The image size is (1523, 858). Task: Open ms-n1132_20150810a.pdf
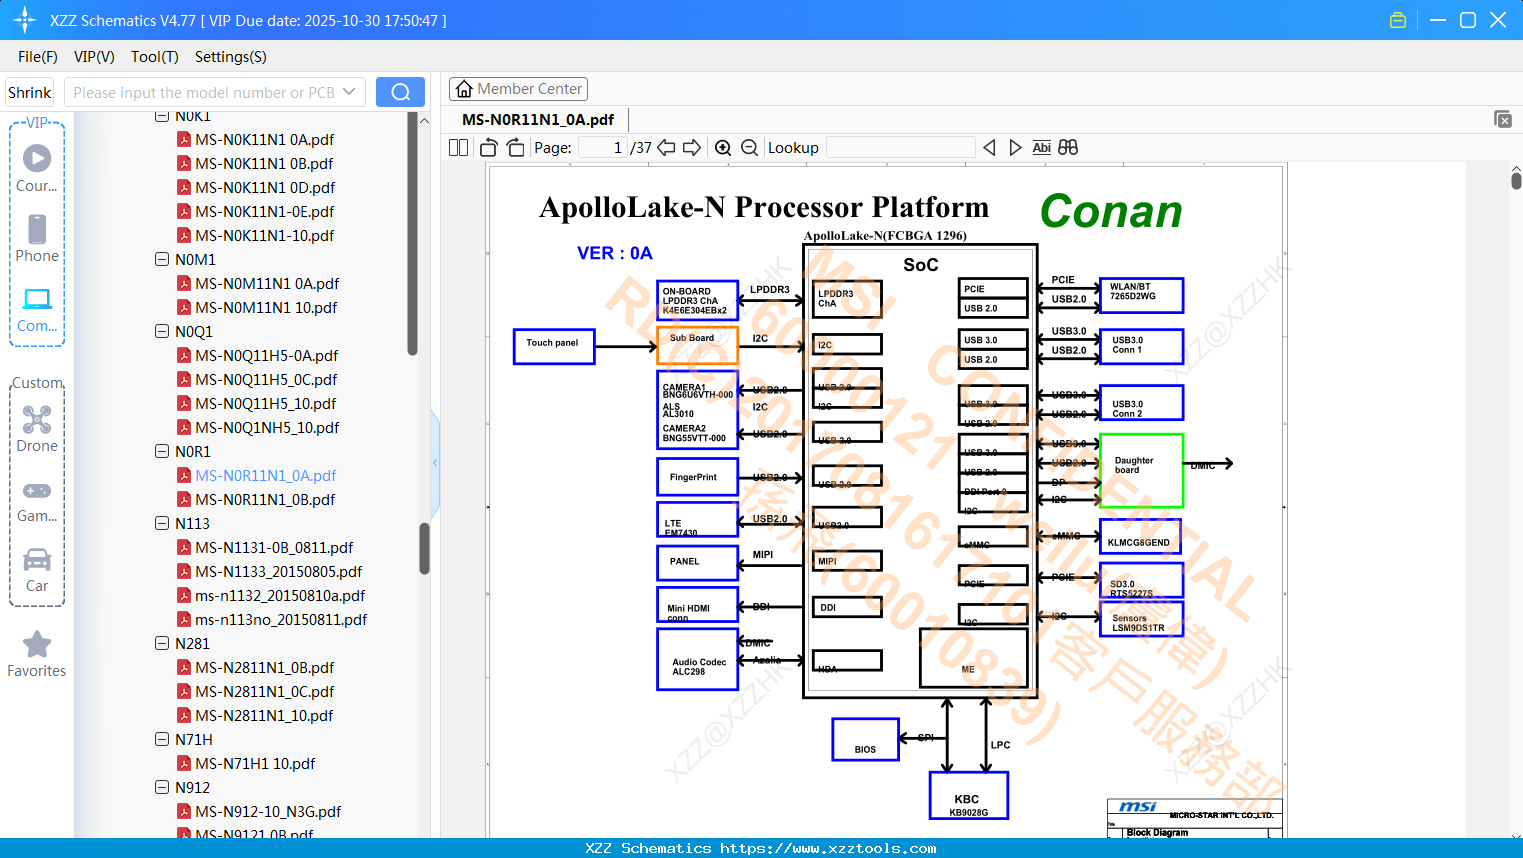tap(280, 595)
